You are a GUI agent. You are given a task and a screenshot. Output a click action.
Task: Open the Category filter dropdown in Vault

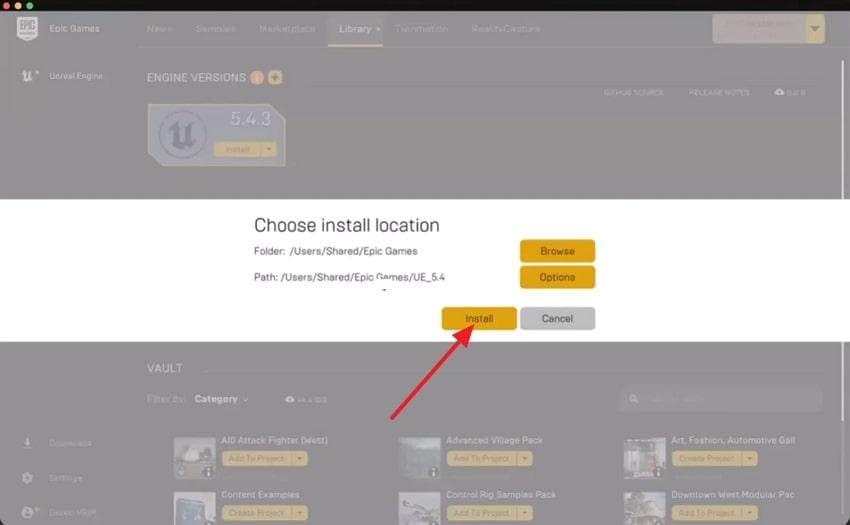(221, 399)
